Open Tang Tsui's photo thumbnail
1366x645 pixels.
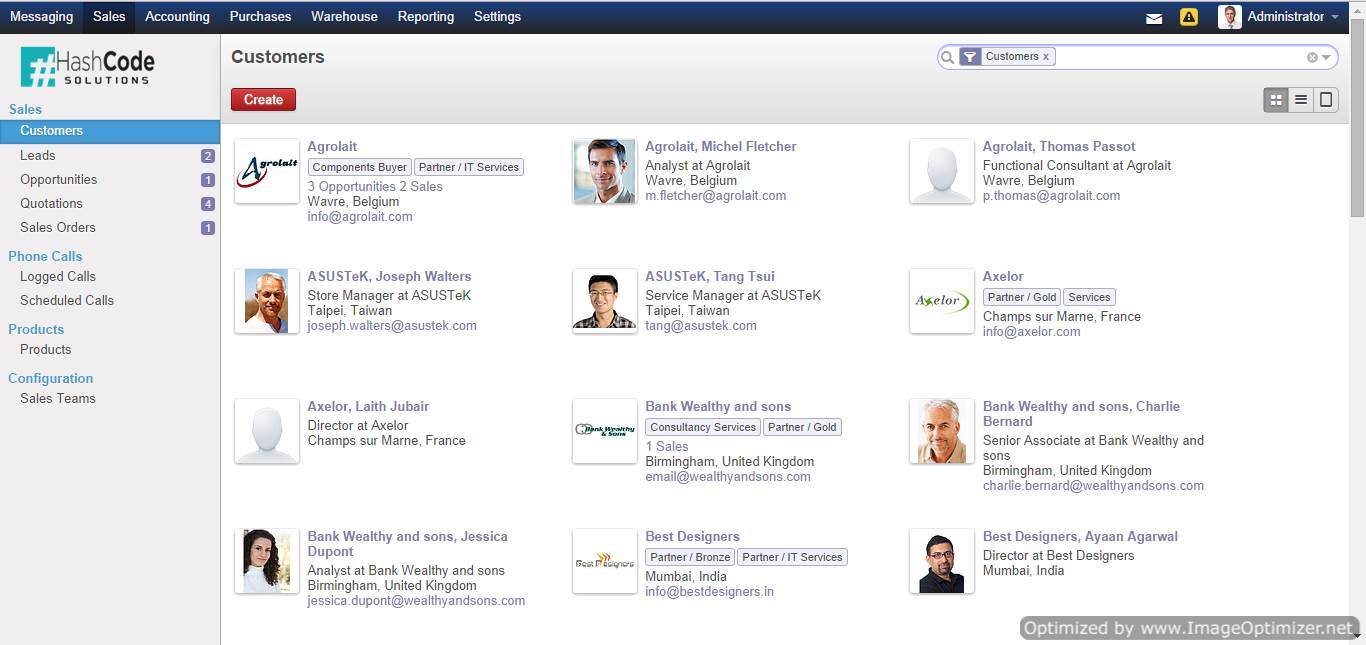click(x=605, y=301)
